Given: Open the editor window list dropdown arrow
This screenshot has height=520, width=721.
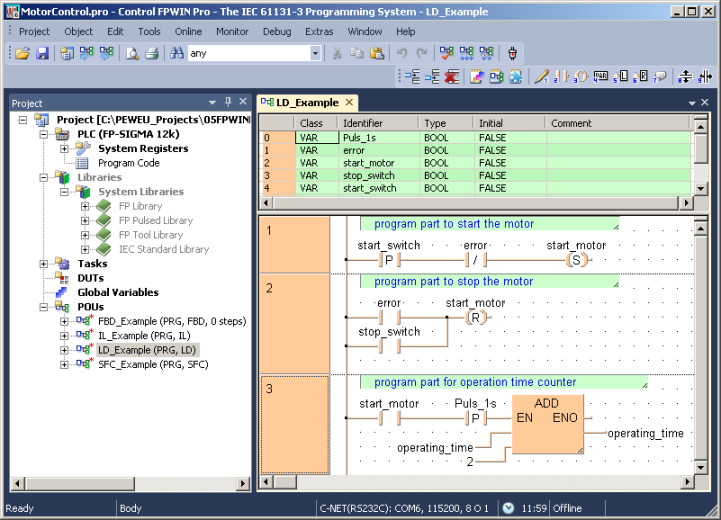Looking at the screenshot, I should [x=692, y=103].
